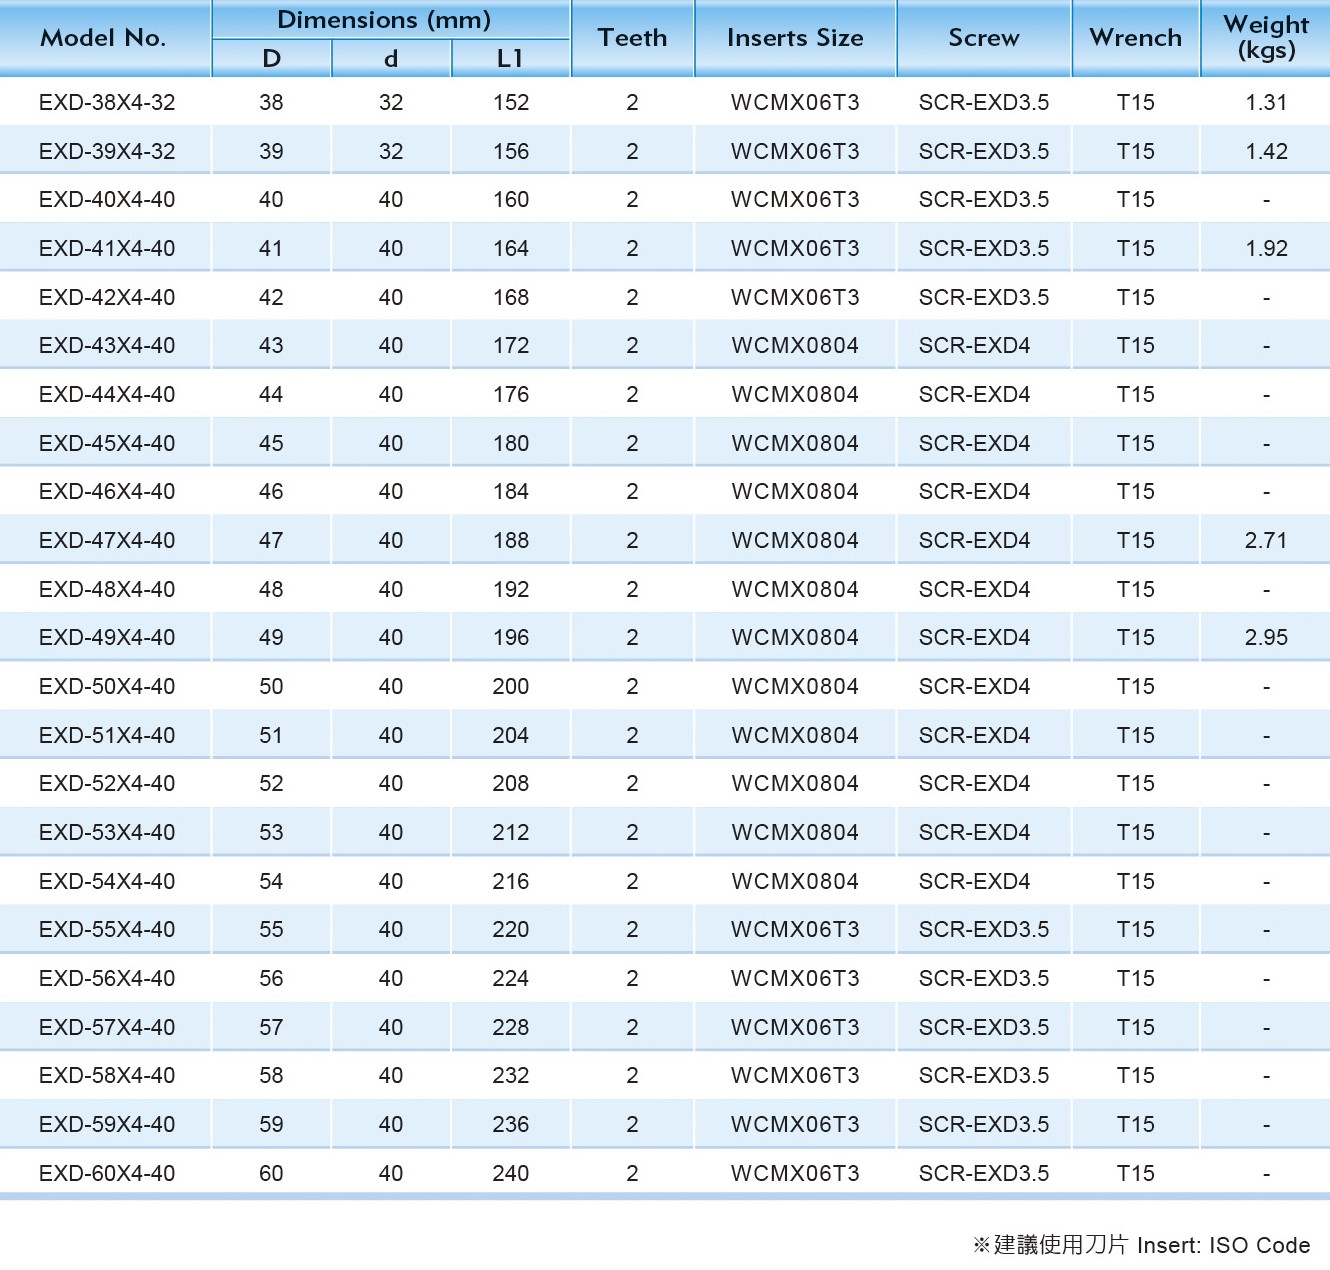Click the weight value 1.31
1330x1270 pixels.
tap(1265, 103)
